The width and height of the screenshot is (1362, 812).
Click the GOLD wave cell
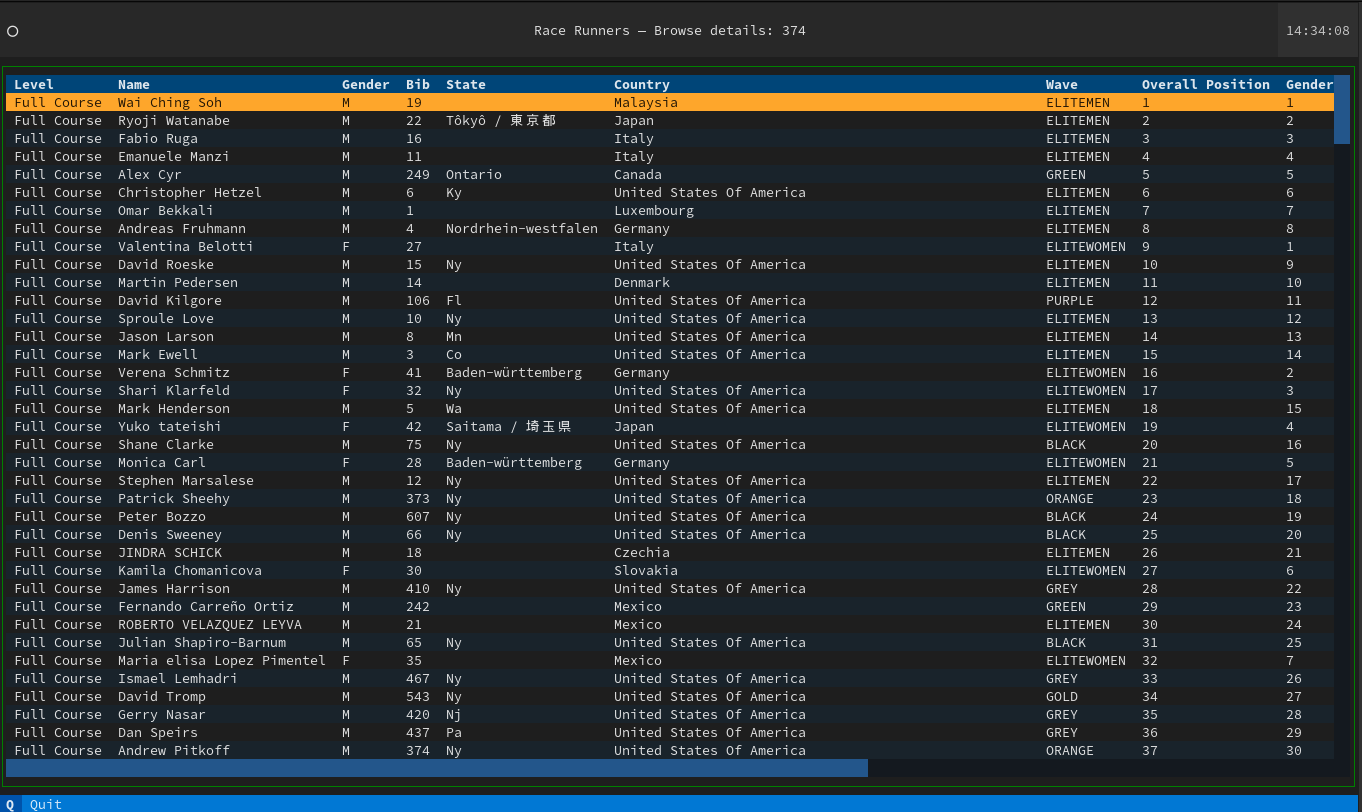point(1062,697)
